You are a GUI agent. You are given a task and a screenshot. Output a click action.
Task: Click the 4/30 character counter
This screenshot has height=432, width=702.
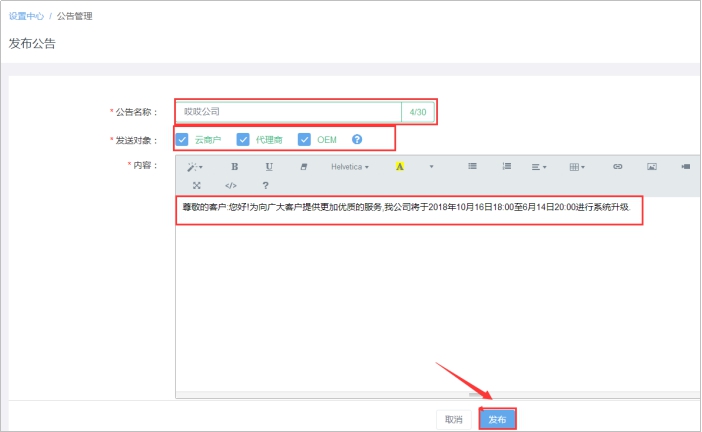(418, 112)
